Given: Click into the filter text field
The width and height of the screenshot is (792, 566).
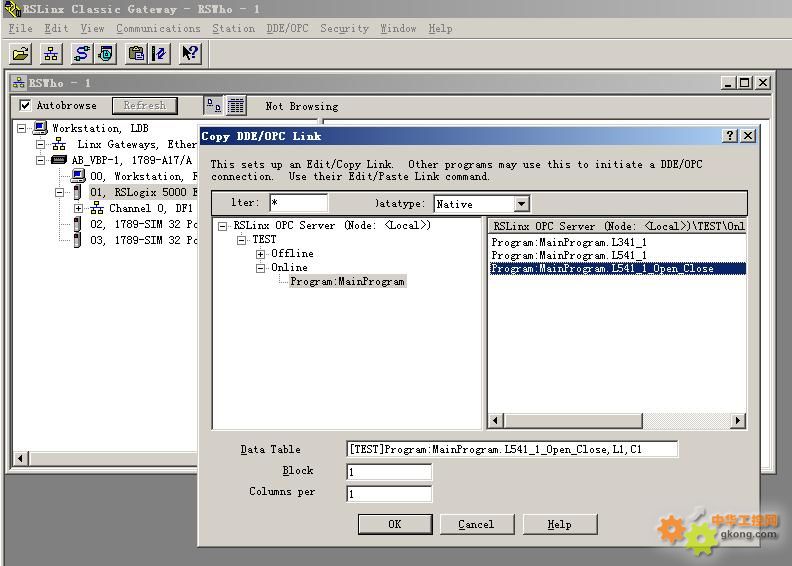Looking at the screenshot, I should (298, 203).
